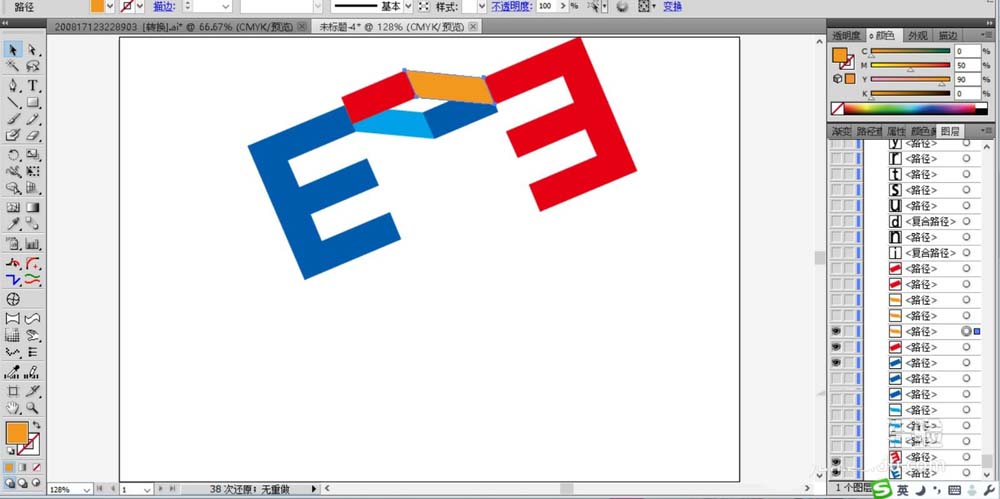The height and width of the screenshot is (499, 1000).
Task: Open the zoom level dropdown showing 128%
Action: (x=87, y=489)
